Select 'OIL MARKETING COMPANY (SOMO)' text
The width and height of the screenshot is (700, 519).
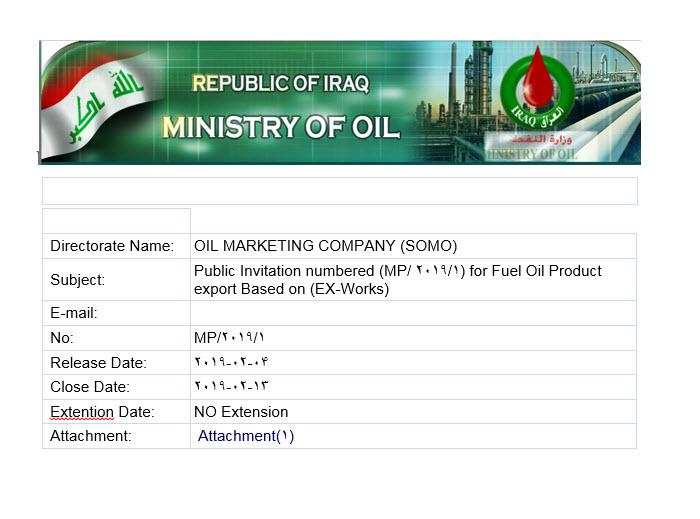point(325,246)
